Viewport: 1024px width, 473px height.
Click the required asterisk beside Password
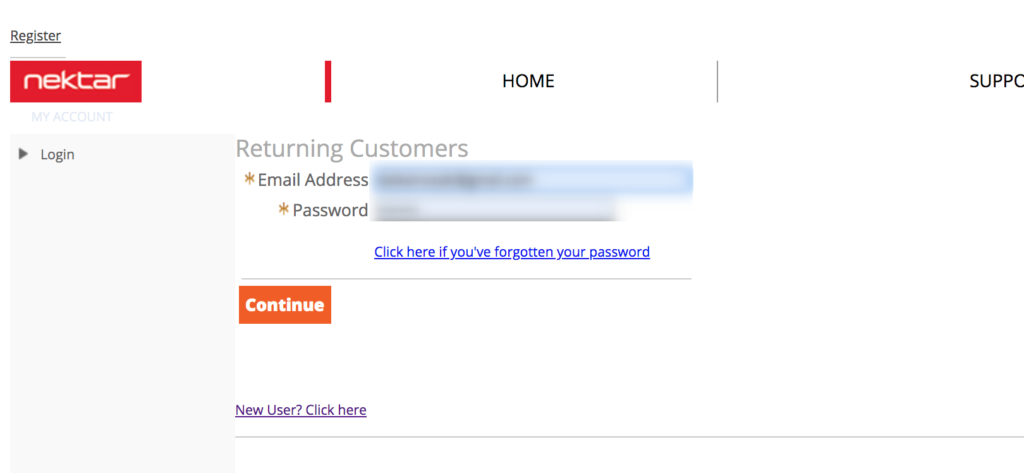coord(283,210)
